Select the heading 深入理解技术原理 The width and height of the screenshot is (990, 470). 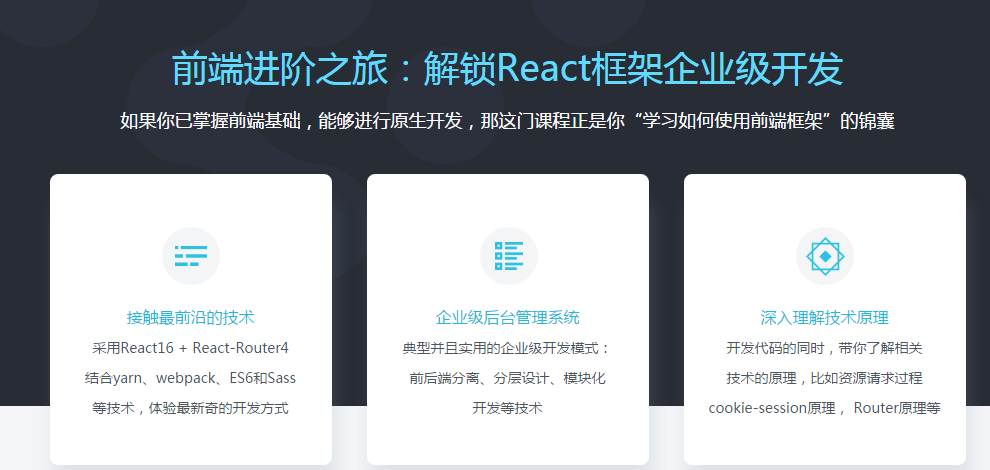point(825,317)
